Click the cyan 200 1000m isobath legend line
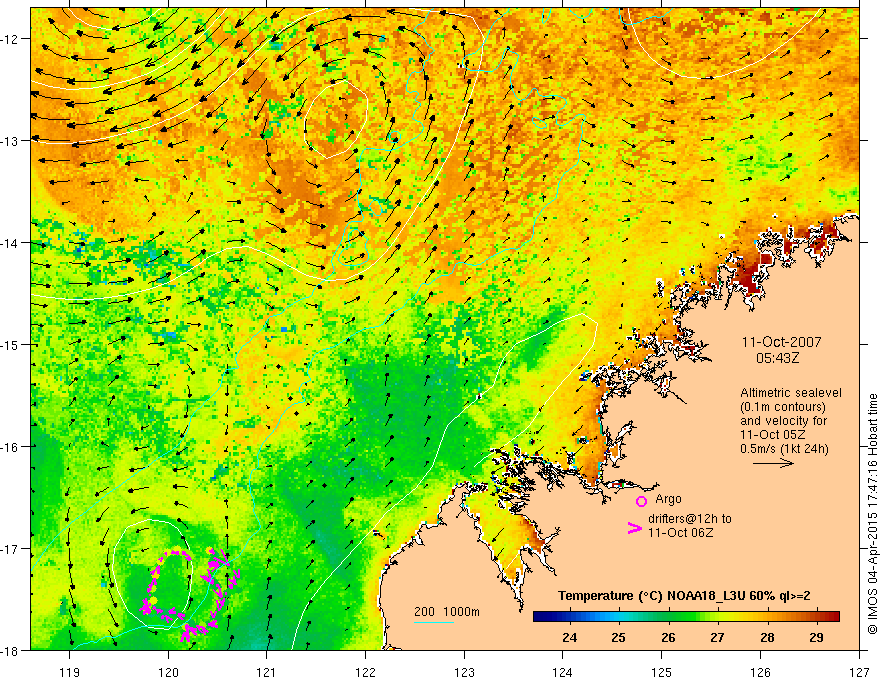880x680 pixels. point(434,622)
